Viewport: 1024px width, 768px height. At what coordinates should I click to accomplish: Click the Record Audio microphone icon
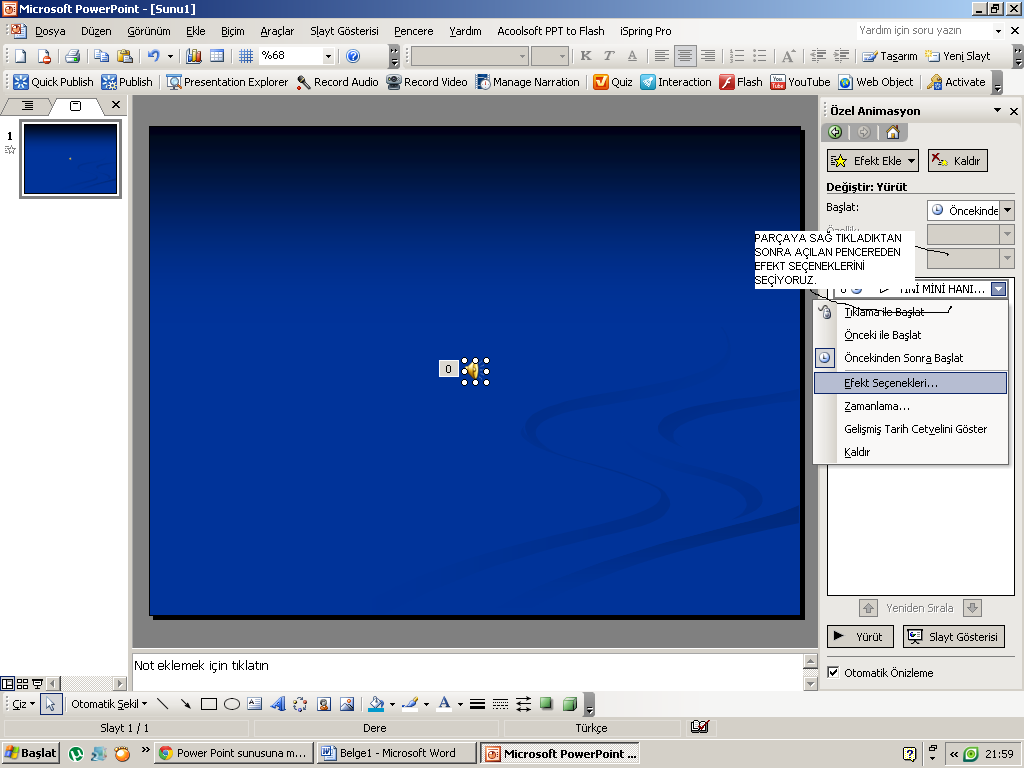(303, 82)
